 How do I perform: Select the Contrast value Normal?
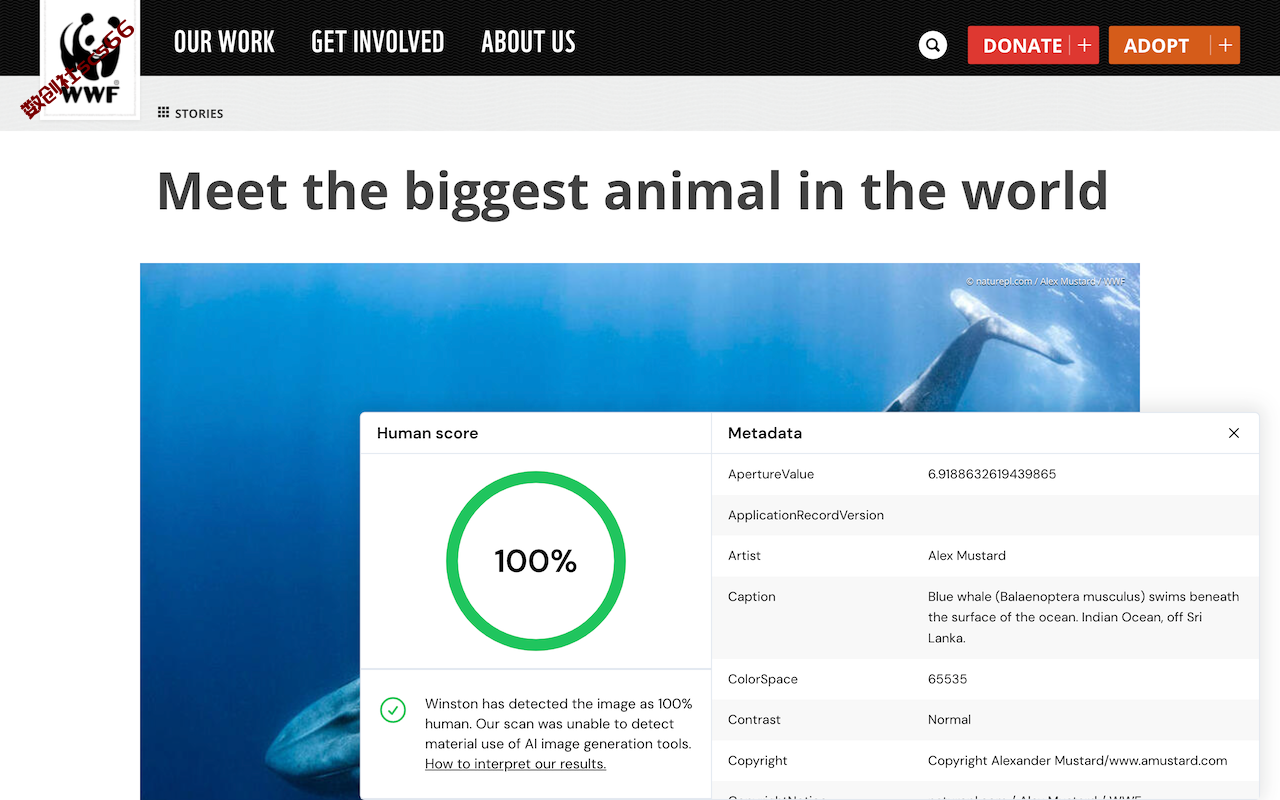pos(950,719)
